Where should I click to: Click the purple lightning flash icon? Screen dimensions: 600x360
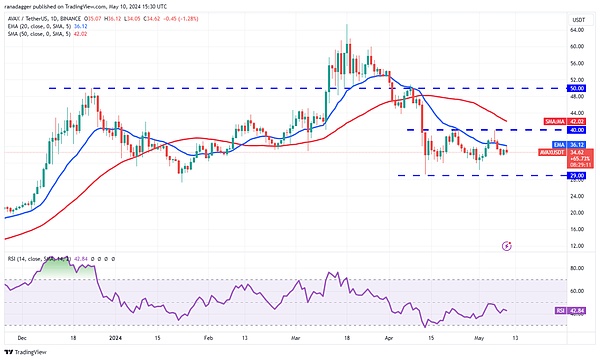pyautogui.click(x=507, y=246)
